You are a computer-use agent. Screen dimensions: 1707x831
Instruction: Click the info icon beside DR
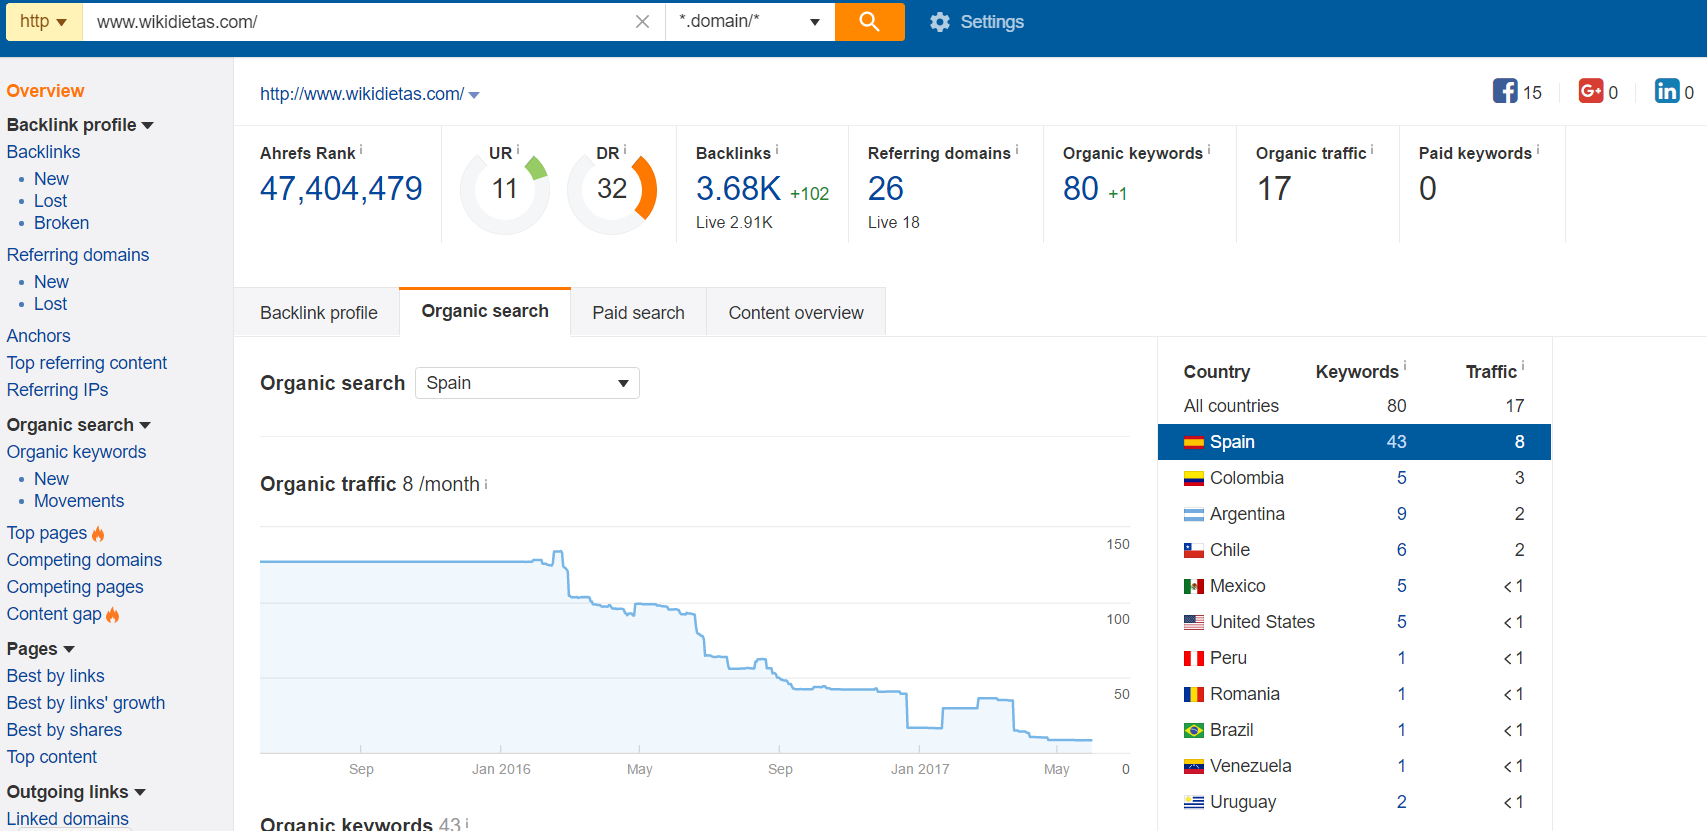pyautogui.click(x=625, y=150)
